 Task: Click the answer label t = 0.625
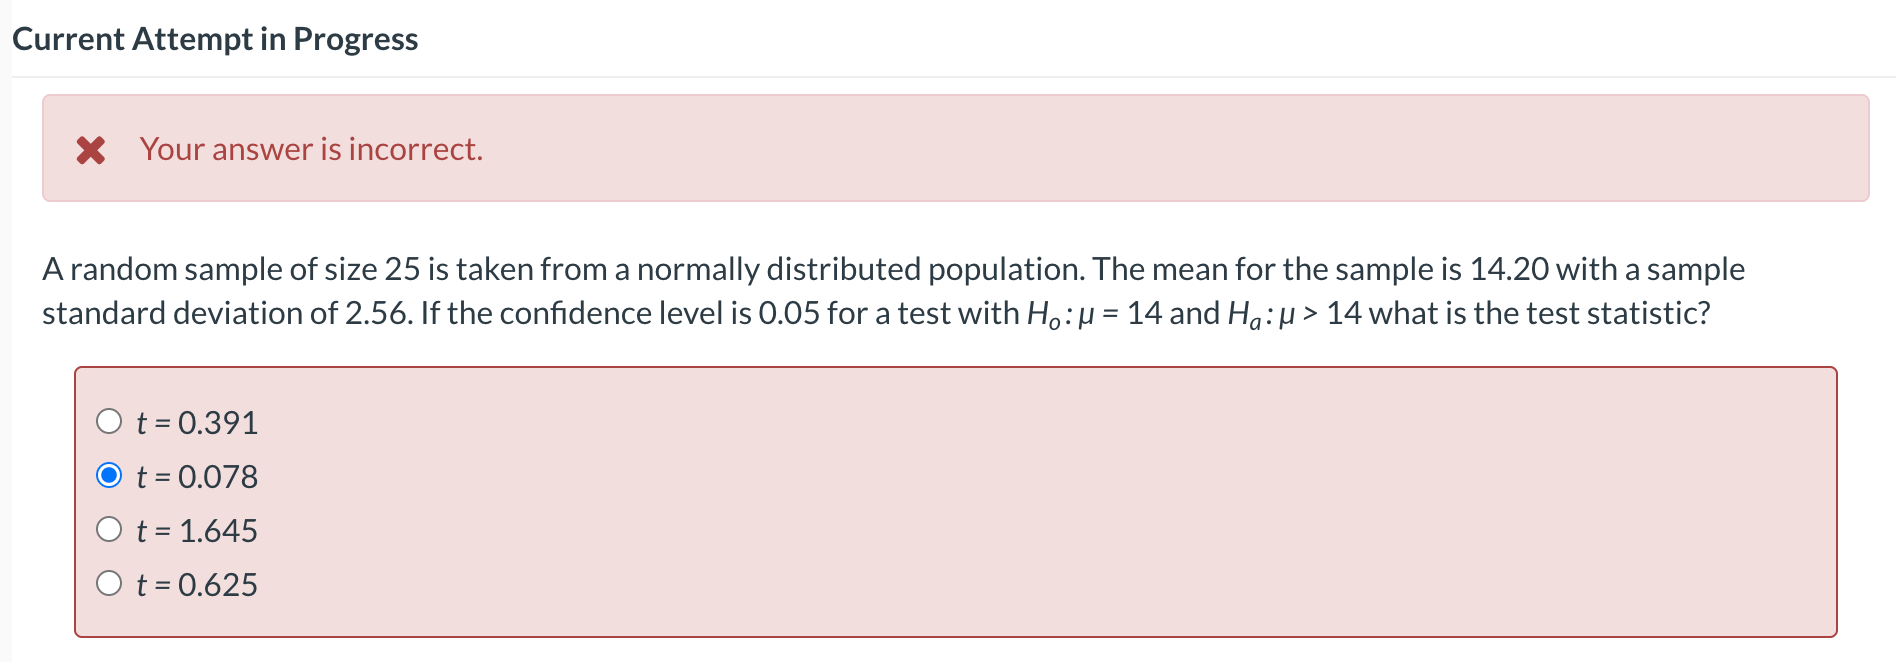coord(196,583)
